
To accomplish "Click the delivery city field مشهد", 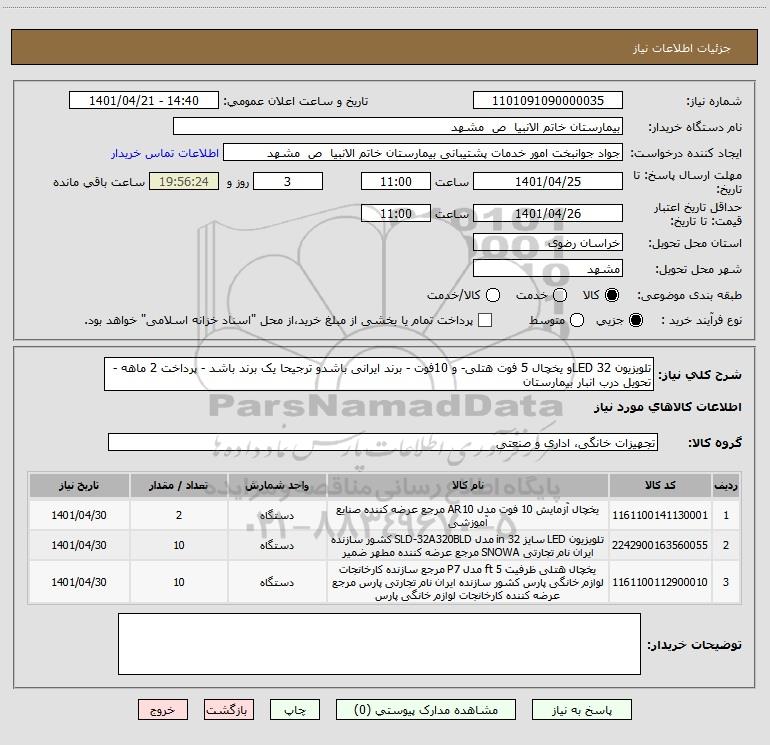I will click(x=548, y=268).
